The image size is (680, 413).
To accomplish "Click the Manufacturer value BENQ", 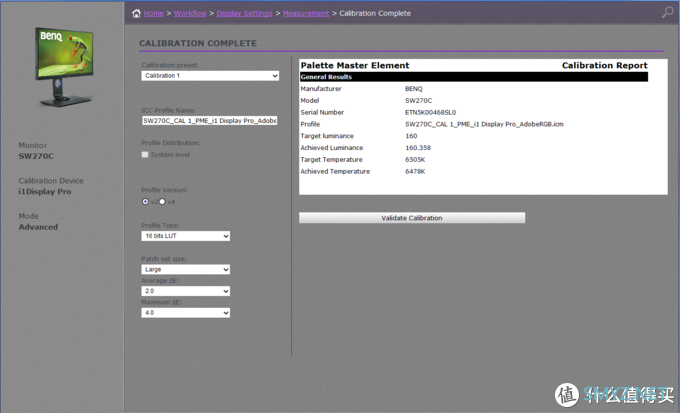I will click(413, 89).
